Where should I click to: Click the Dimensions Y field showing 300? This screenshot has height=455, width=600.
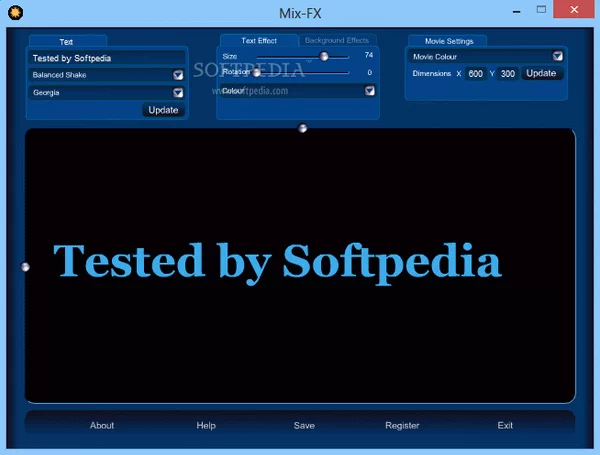pyautogui.click(x=507, y=73)
